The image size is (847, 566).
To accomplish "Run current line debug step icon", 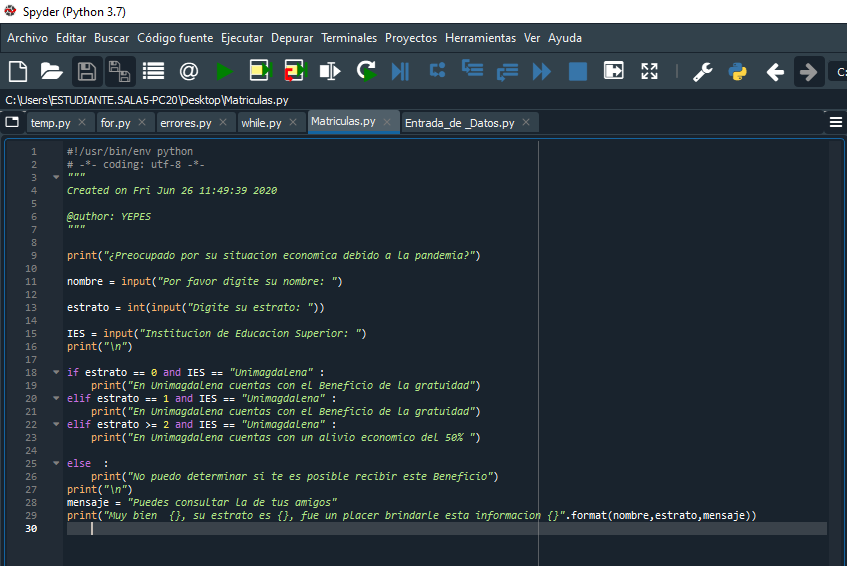I will (x=437, y=70).
